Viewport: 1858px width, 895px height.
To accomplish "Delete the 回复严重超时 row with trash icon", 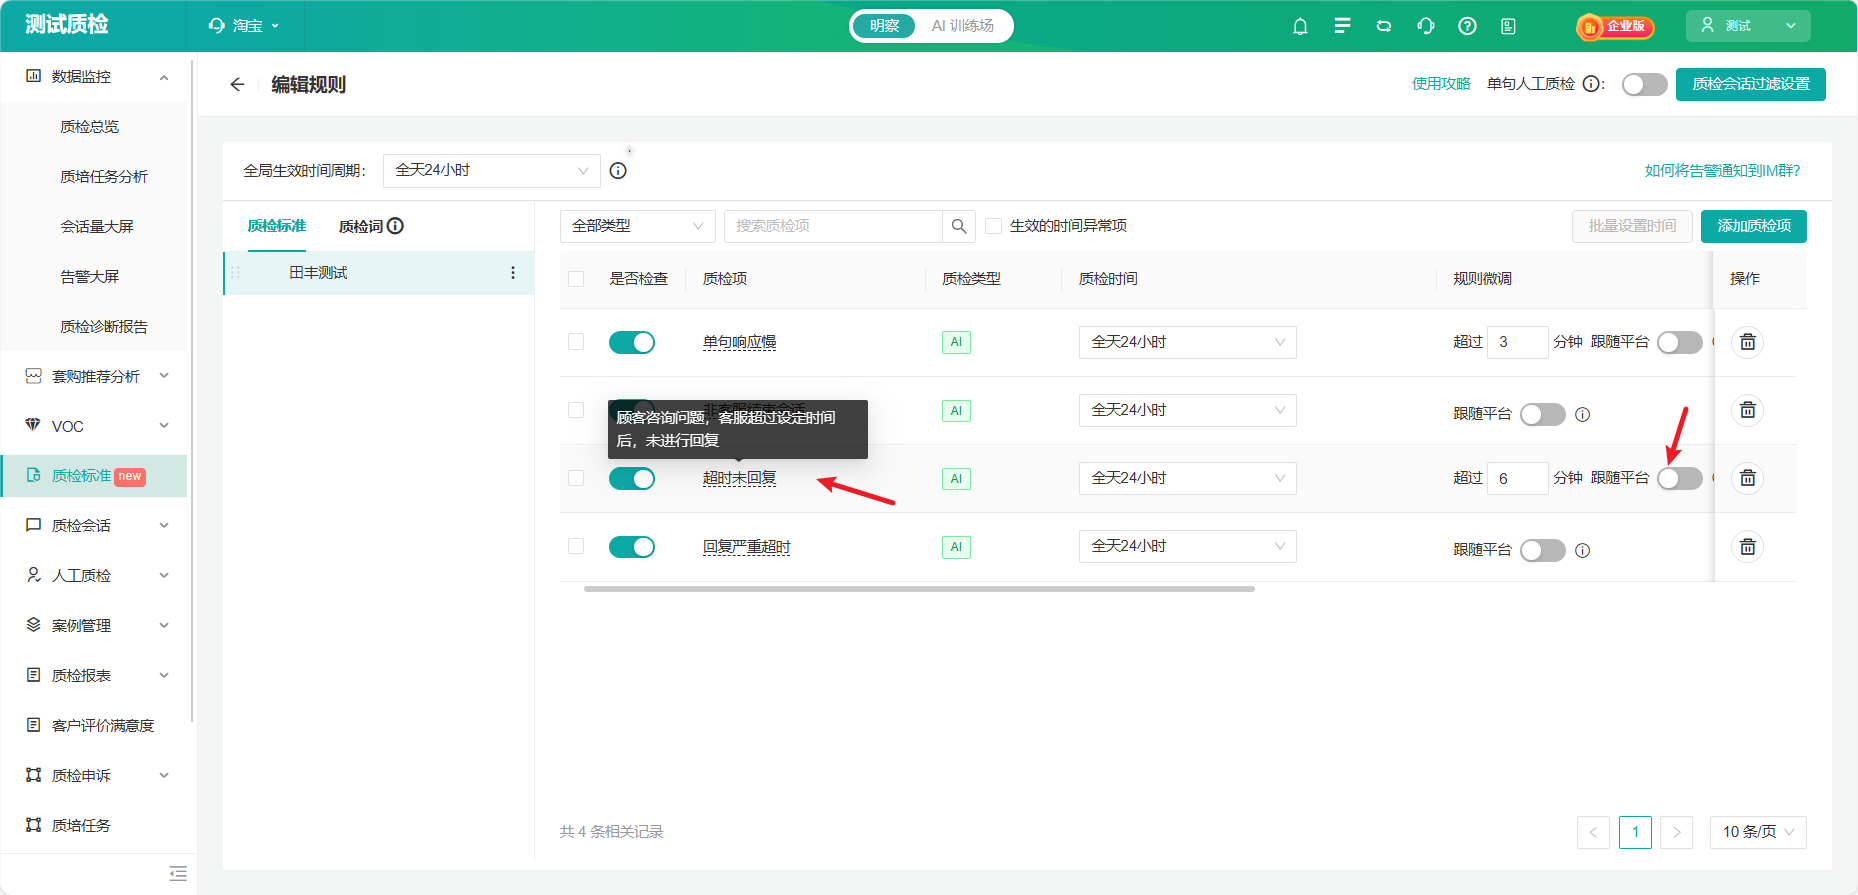I will (1747, 546).
